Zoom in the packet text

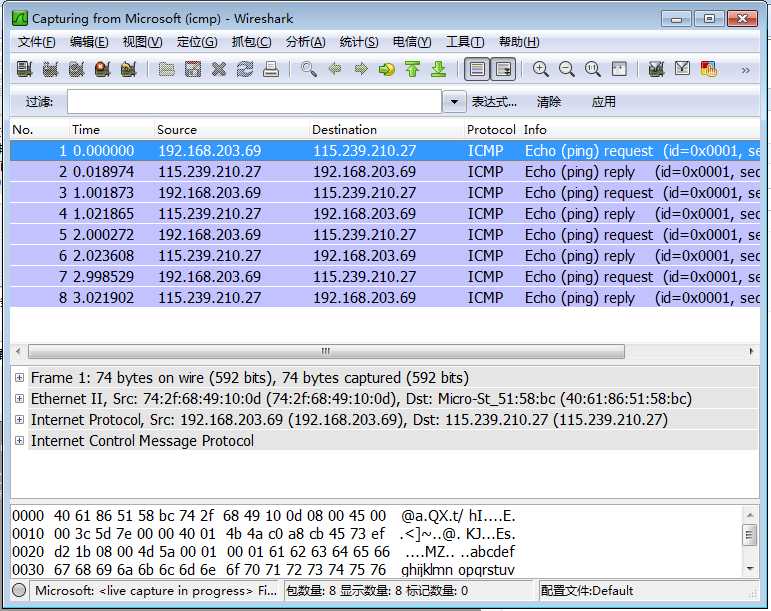(x=541, y=69)
